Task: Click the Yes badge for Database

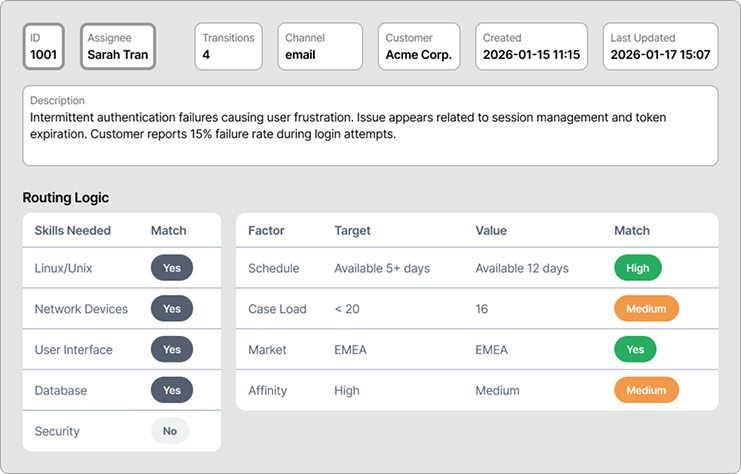Action: [172, 390]
